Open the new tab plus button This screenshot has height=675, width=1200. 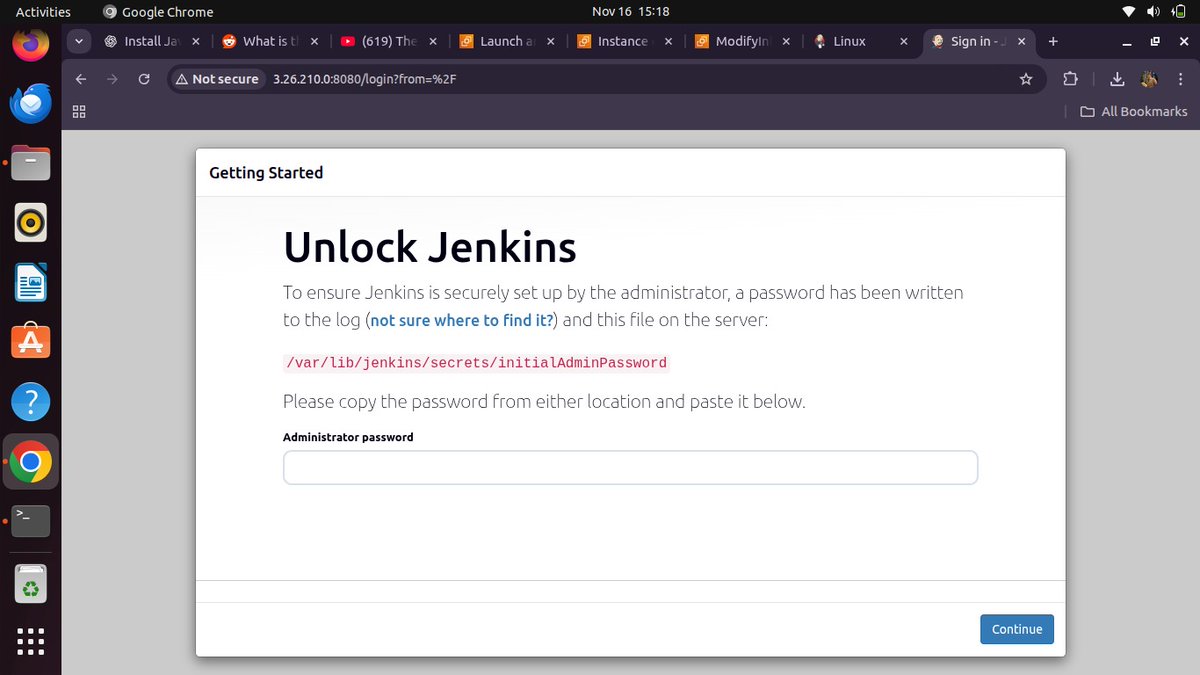[1053, 41]
